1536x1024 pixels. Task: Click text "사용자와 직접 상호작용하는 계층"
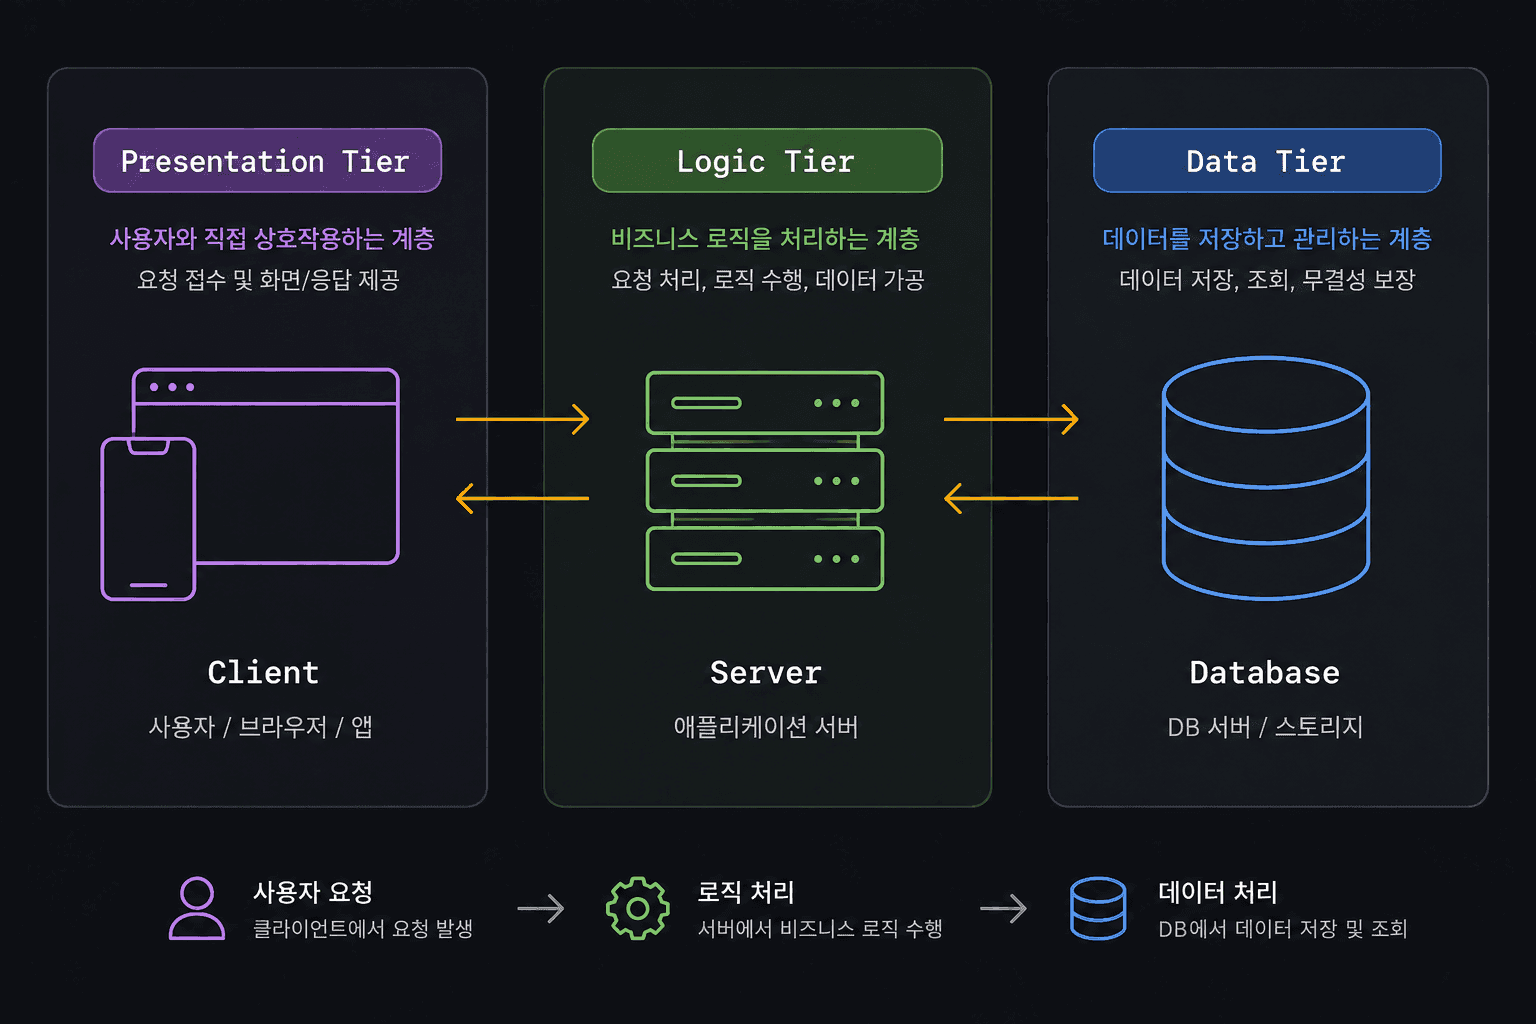272,239
